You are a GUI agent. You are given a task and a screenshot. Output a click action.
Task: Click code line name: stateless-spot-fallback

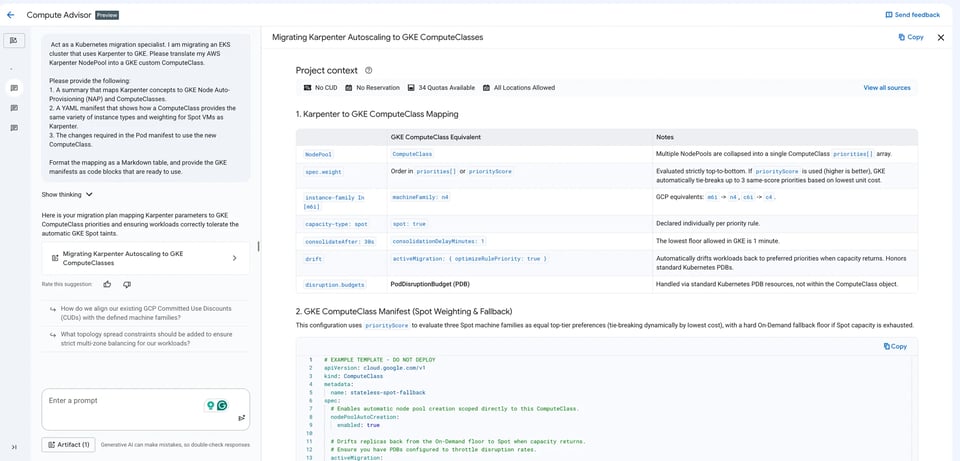coord(378,392)
